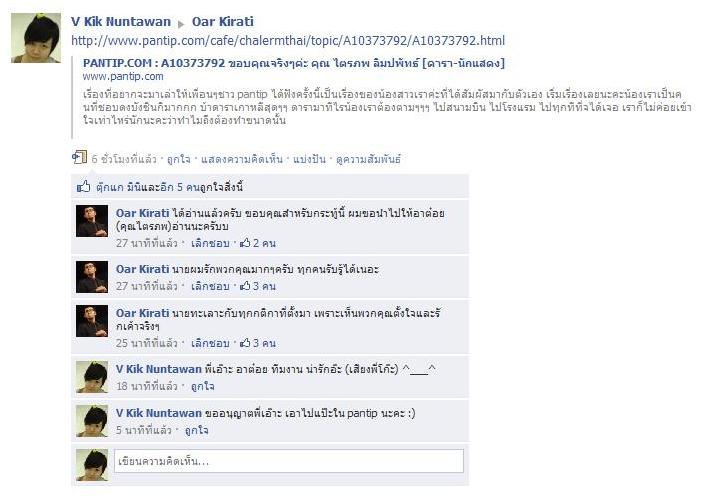The height and width of the screenshot is (499, 707).
Task: Like the 18-minute-old V Kik Nuntawan comment
Action: tap(202, 386)
